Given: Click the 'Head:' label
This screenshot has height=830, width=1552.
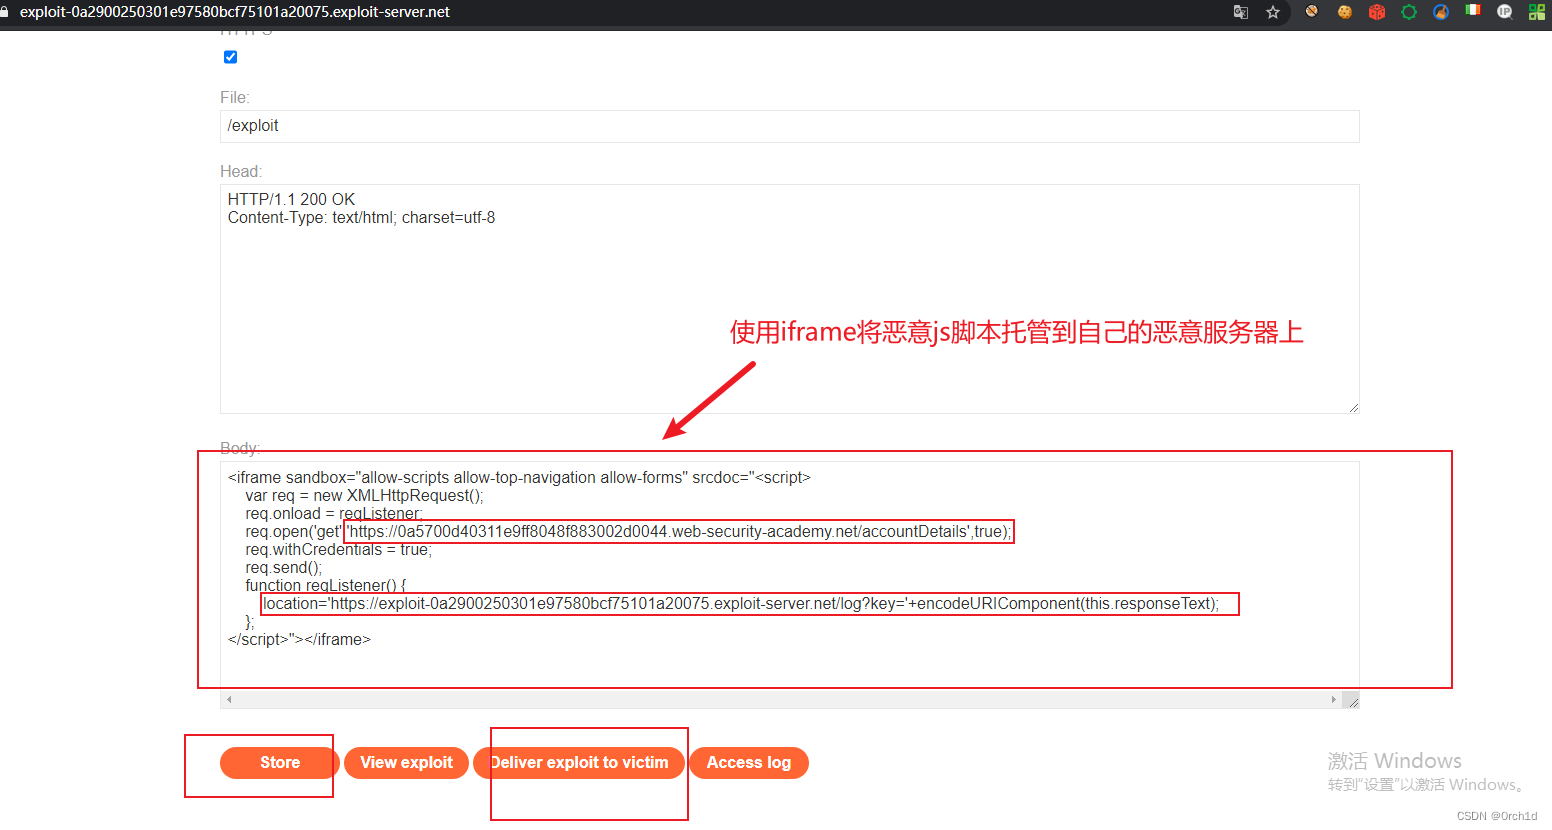Looking at the screenshot, I should tap(241, 171).
